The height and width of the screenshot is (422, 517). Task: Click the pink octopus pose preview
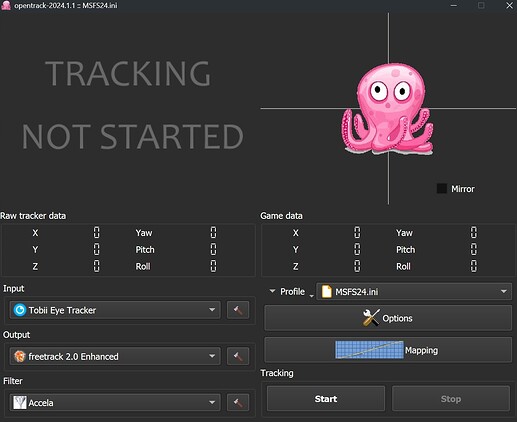(388, 109)
